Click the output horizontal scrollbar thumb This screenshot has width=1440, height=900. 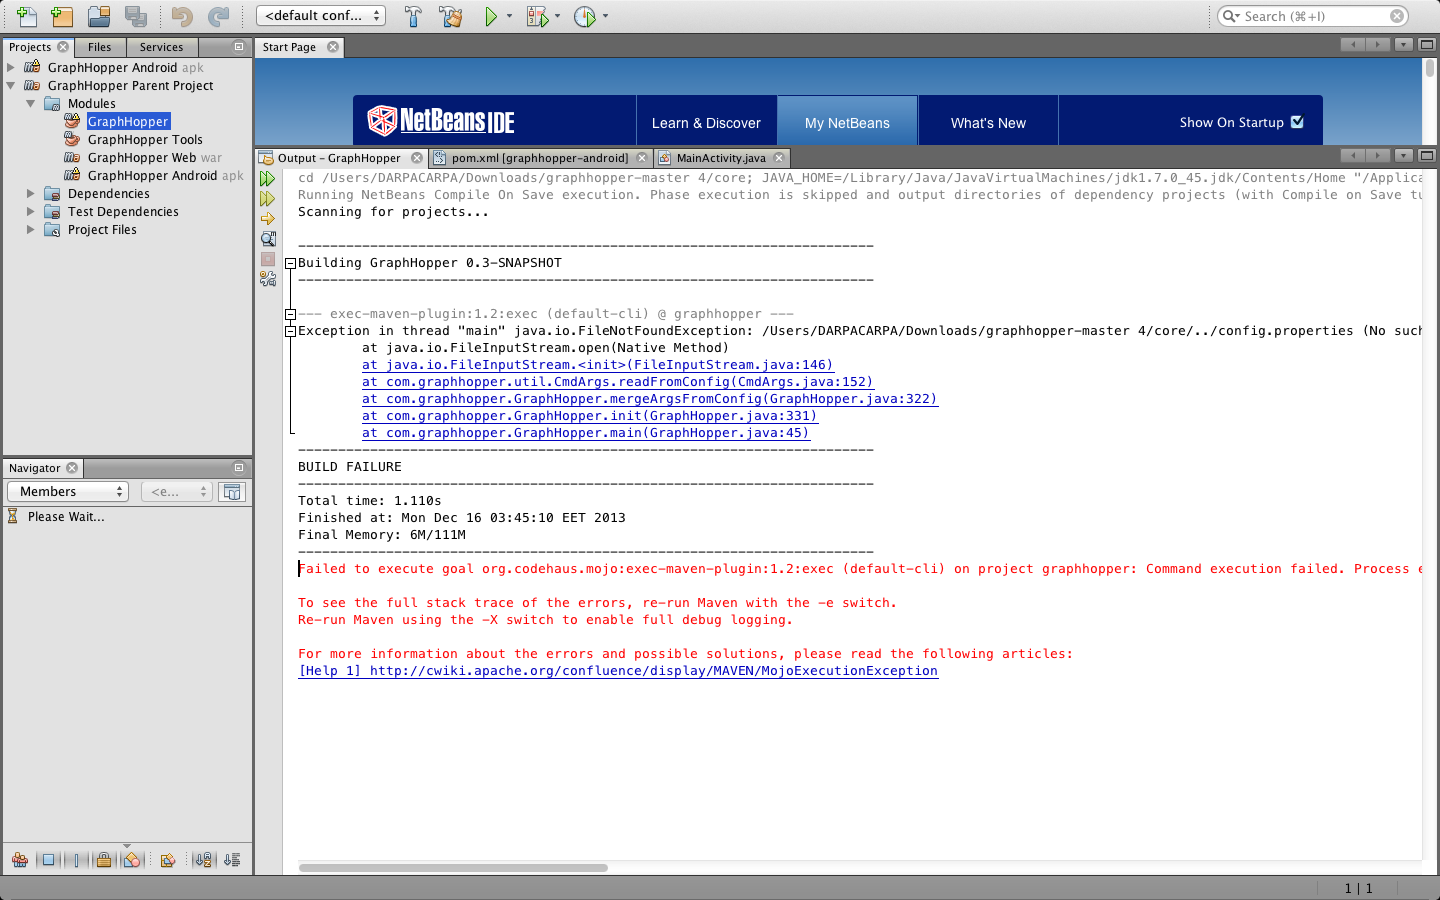tap(453, 868)
